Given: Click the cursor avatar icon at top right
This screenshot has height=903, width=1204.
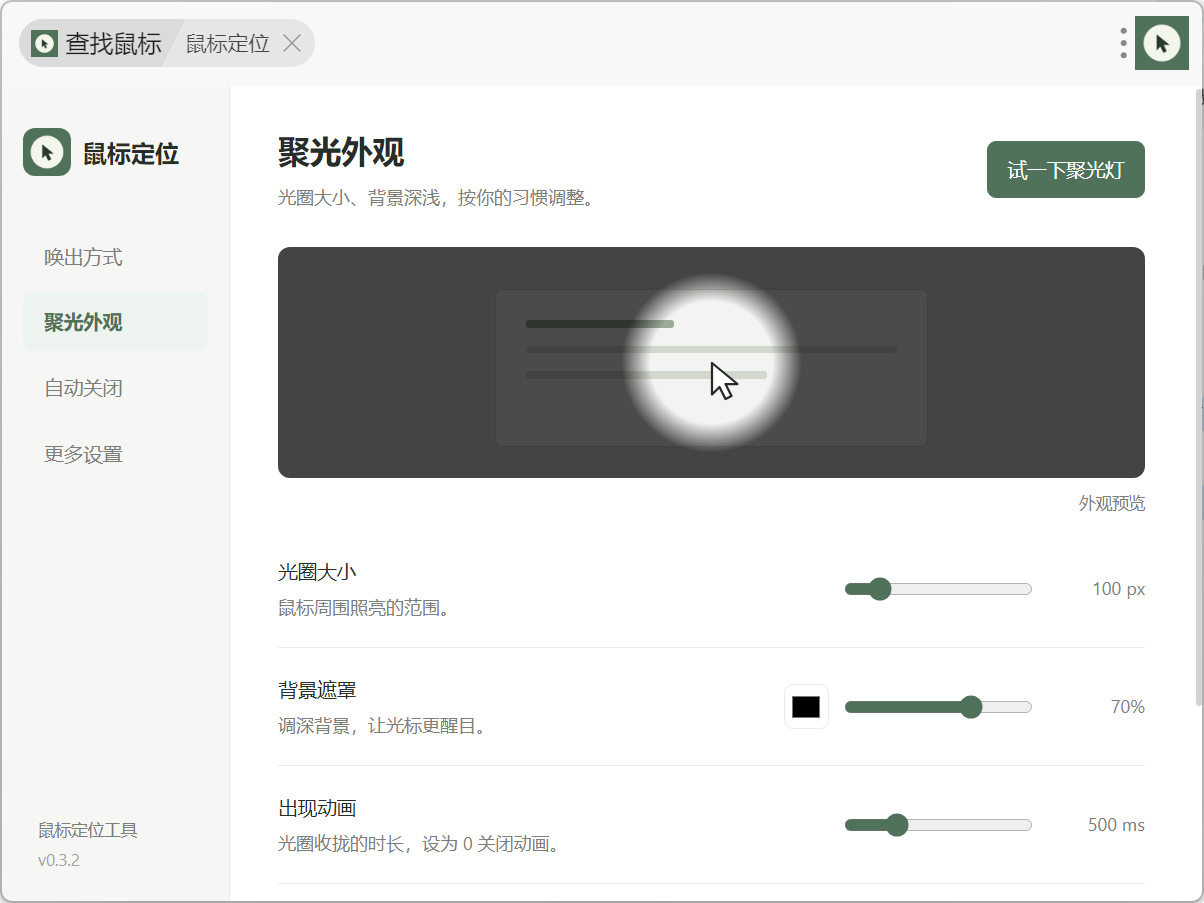Looking at the screenshot, I should point(1161,43).
